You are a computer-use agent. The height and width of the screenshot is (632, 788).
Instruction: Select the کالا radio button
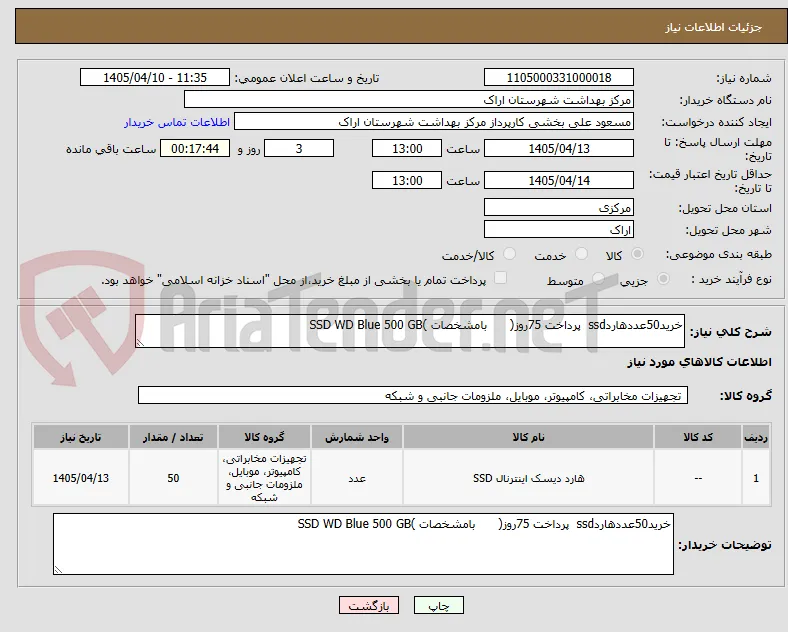pos(637,254)
